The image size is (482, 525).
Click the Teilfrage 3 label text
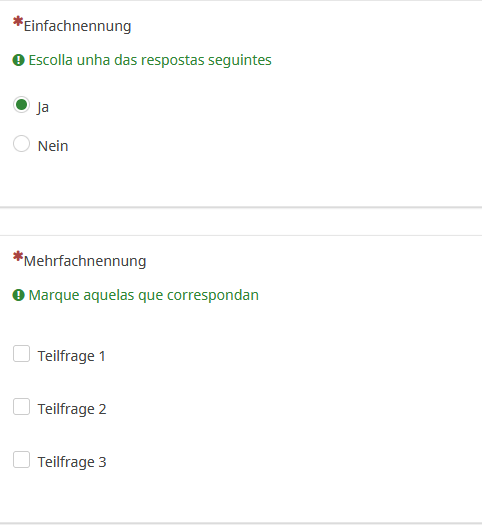click(x=72, y=462)
